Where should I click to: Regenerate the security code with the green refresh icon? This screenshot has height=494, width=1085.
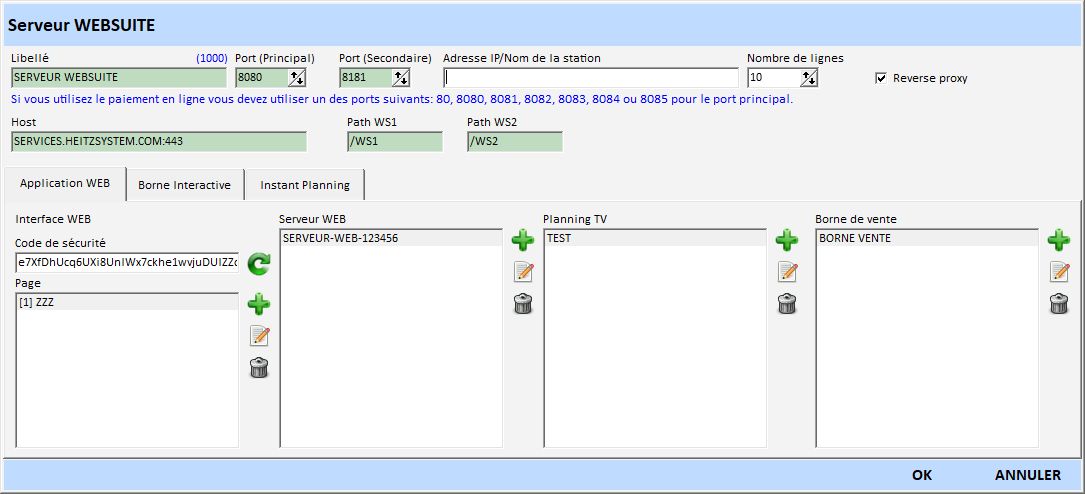pyautogui.click(x=259, y=264)
